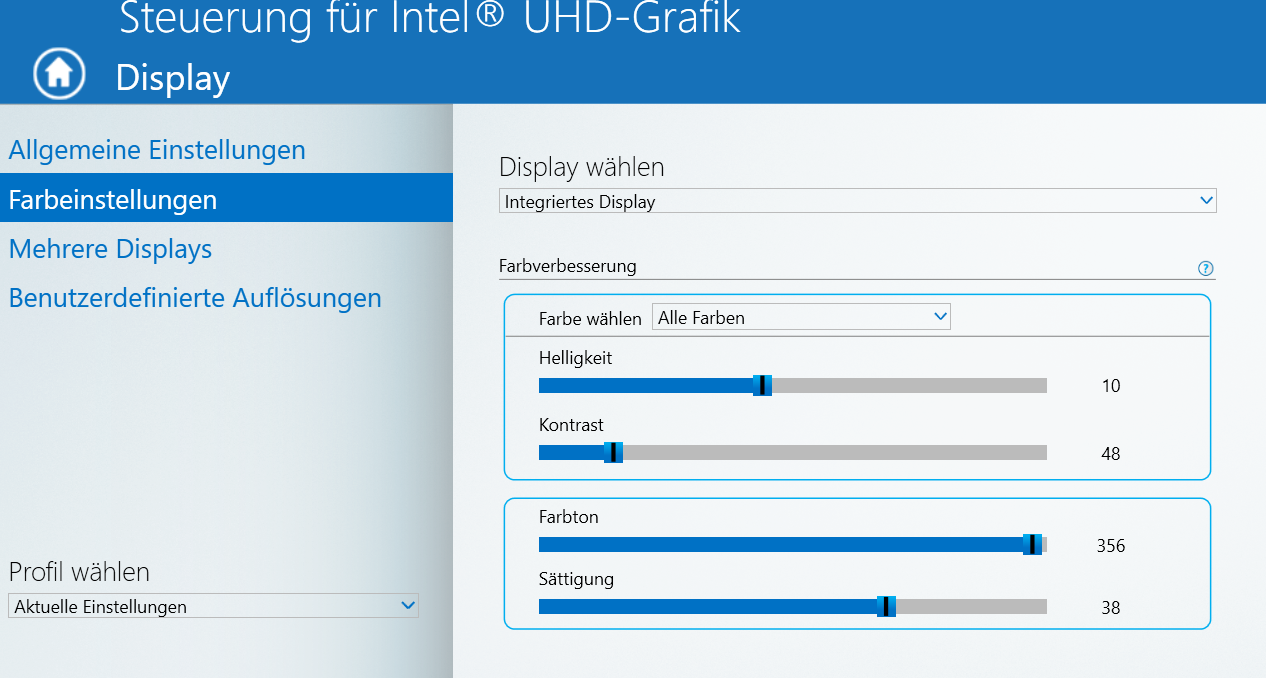Click the Helligkeit slider handle
1266x678 pixels.
762,386
